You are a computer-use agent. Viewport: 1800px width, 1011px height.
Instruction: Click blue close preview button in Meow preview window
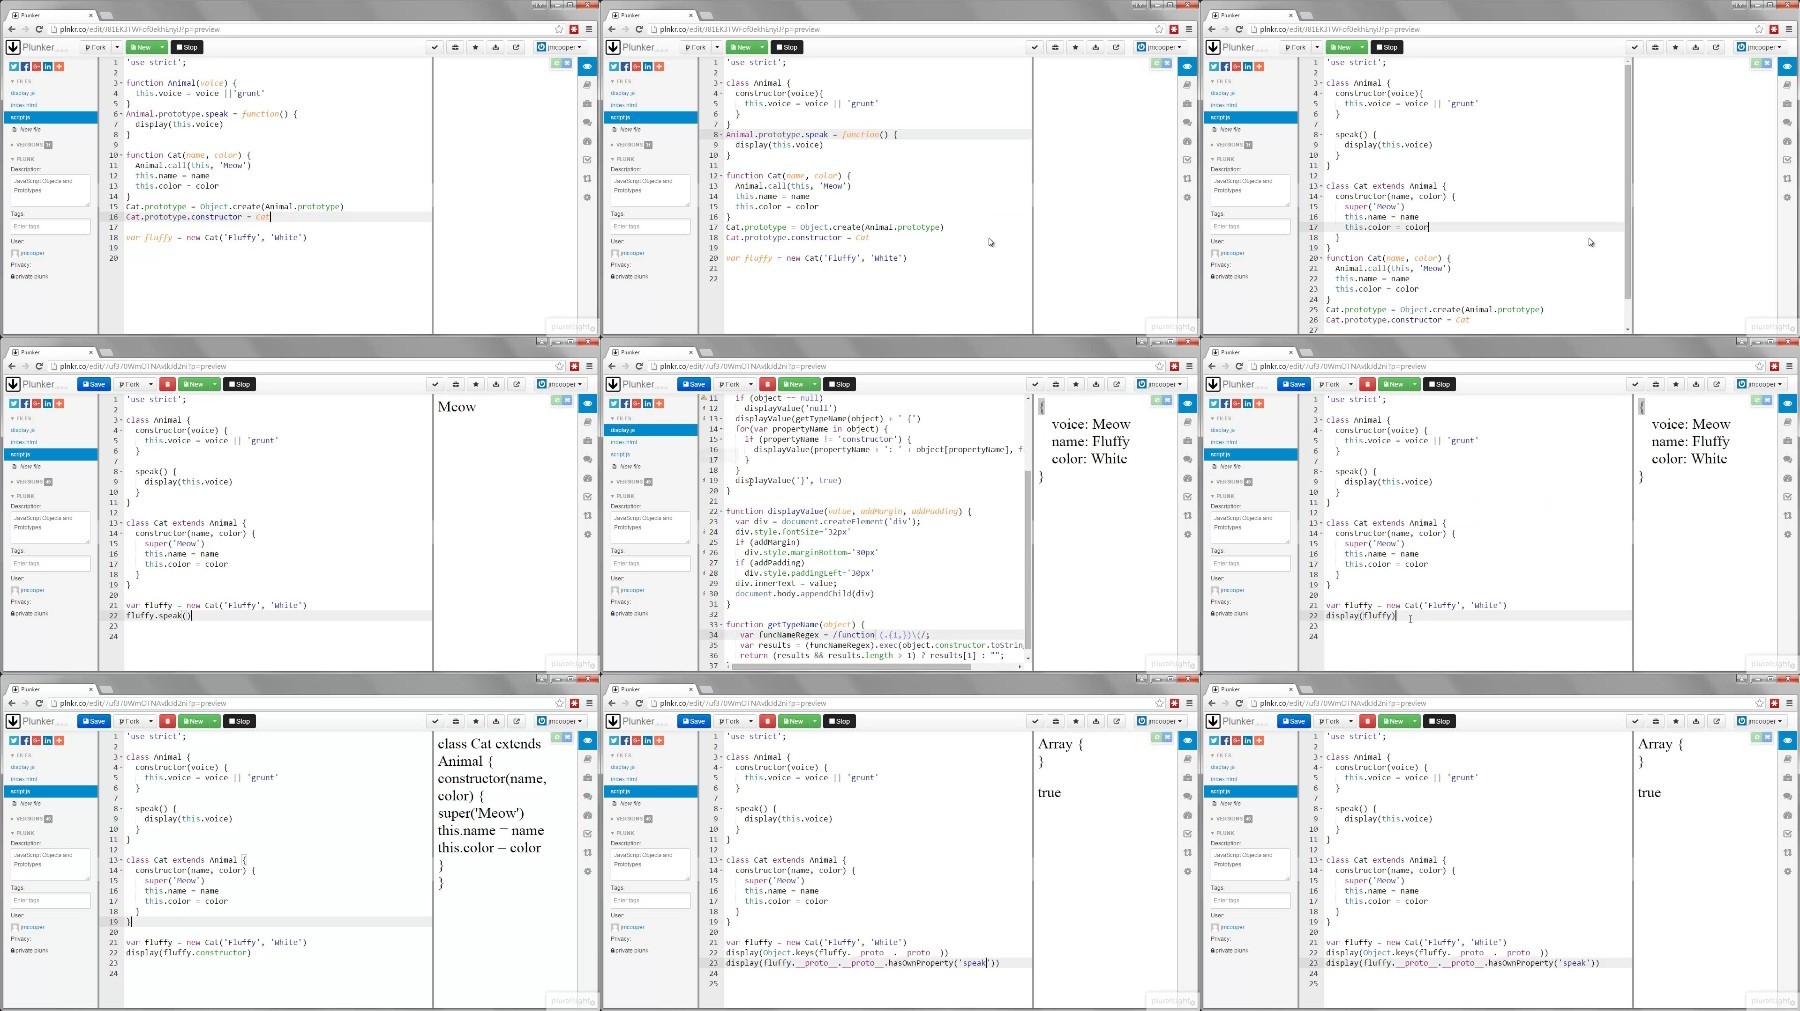(x=567, y=400)
